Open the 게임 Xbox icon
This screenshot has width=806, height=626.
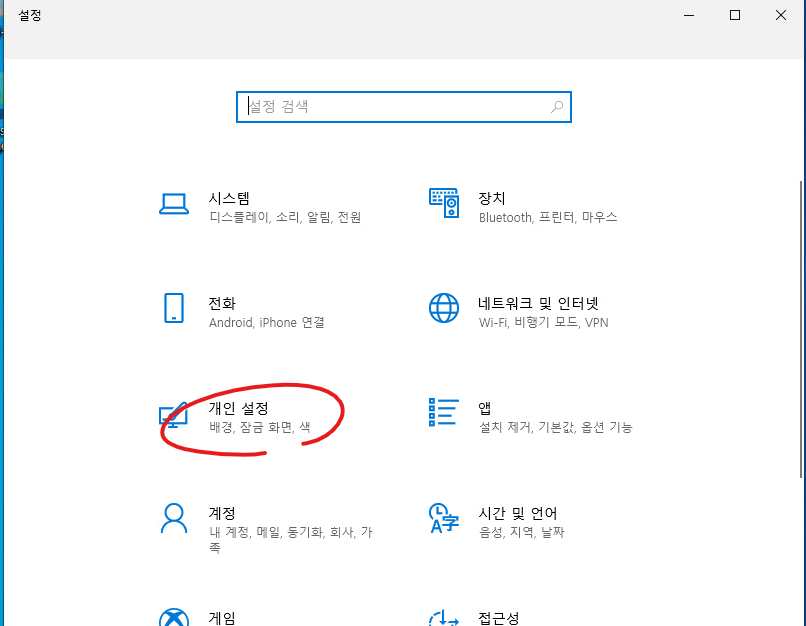[174, 617]
